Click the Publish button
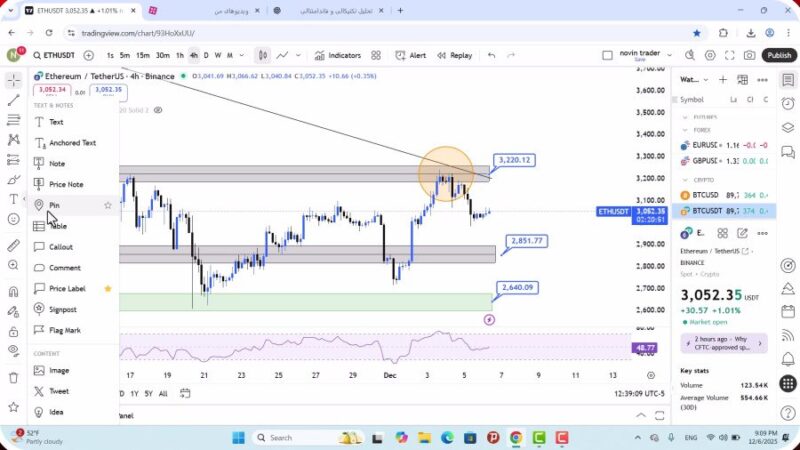800x450 pixels. point(779,56)
